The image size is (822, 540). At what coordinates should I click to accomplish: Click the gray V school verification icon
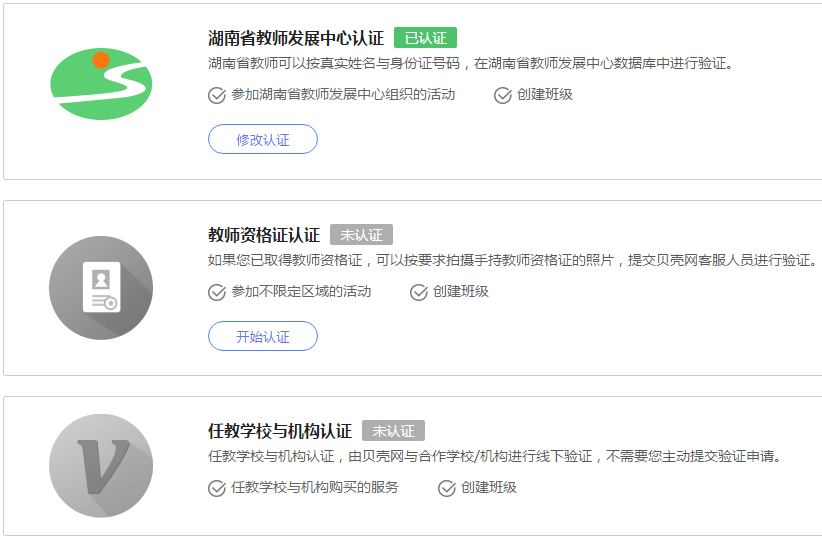[x=101, y=466]
